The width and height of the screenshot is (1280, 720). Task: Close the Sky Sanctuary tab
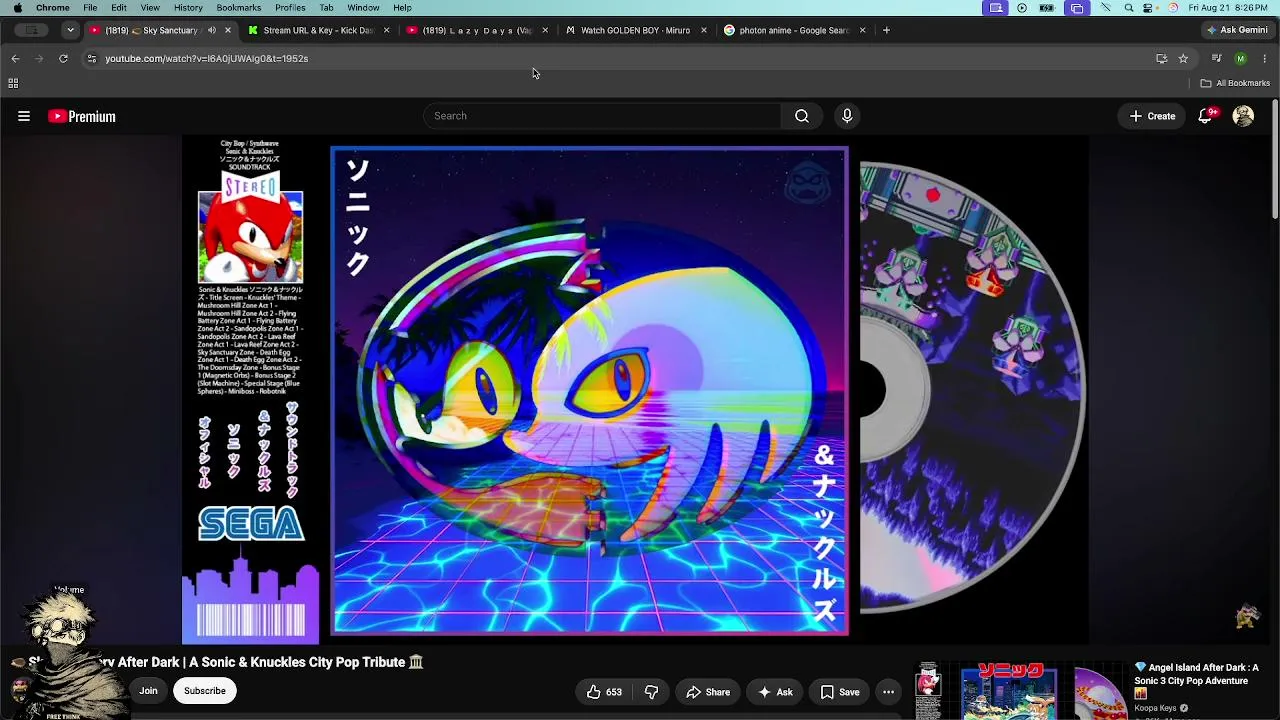click(228, 30)
